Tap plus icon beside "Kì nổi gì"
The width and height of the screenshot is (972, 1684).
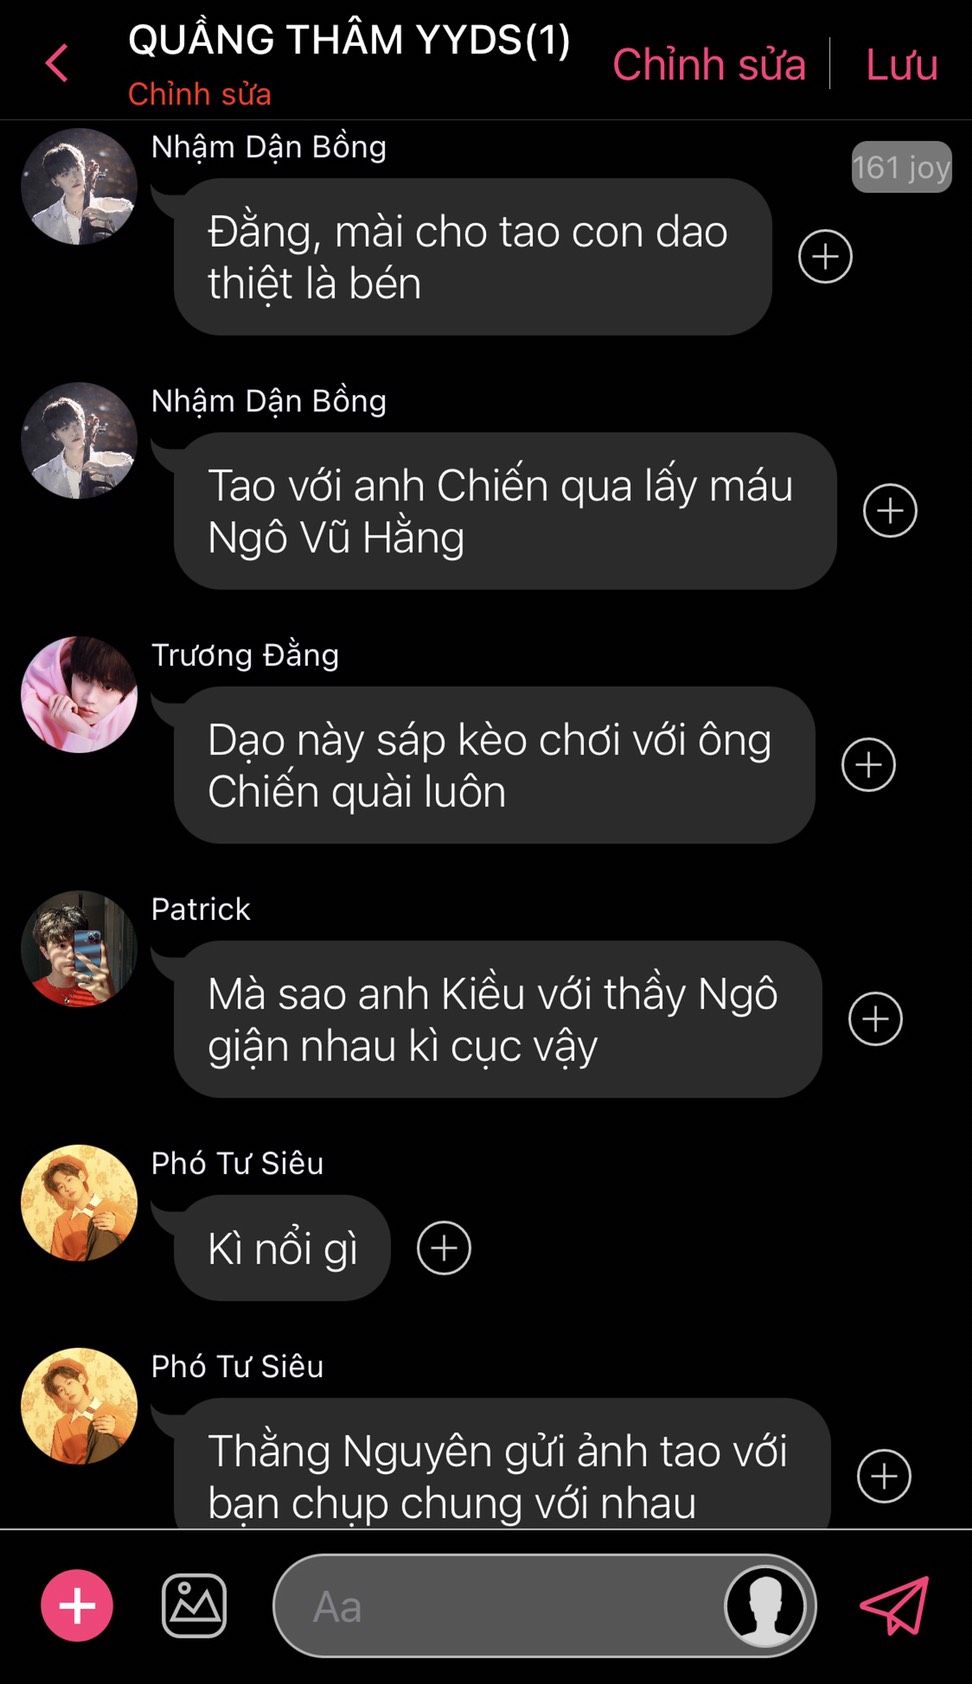tap(444, 1247)
